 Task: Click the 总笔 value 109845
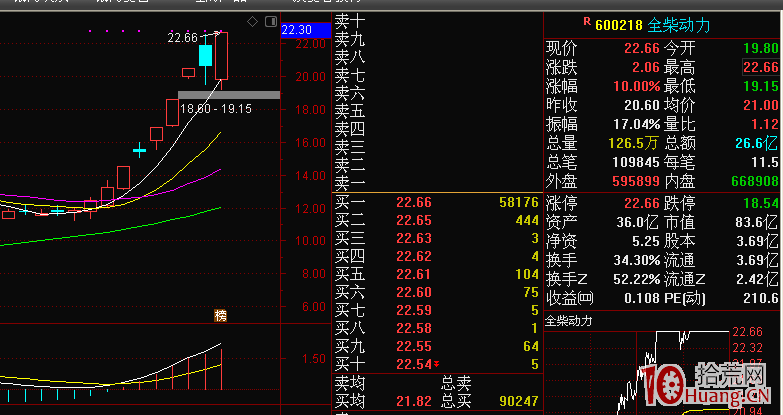[x=638, y=162]
